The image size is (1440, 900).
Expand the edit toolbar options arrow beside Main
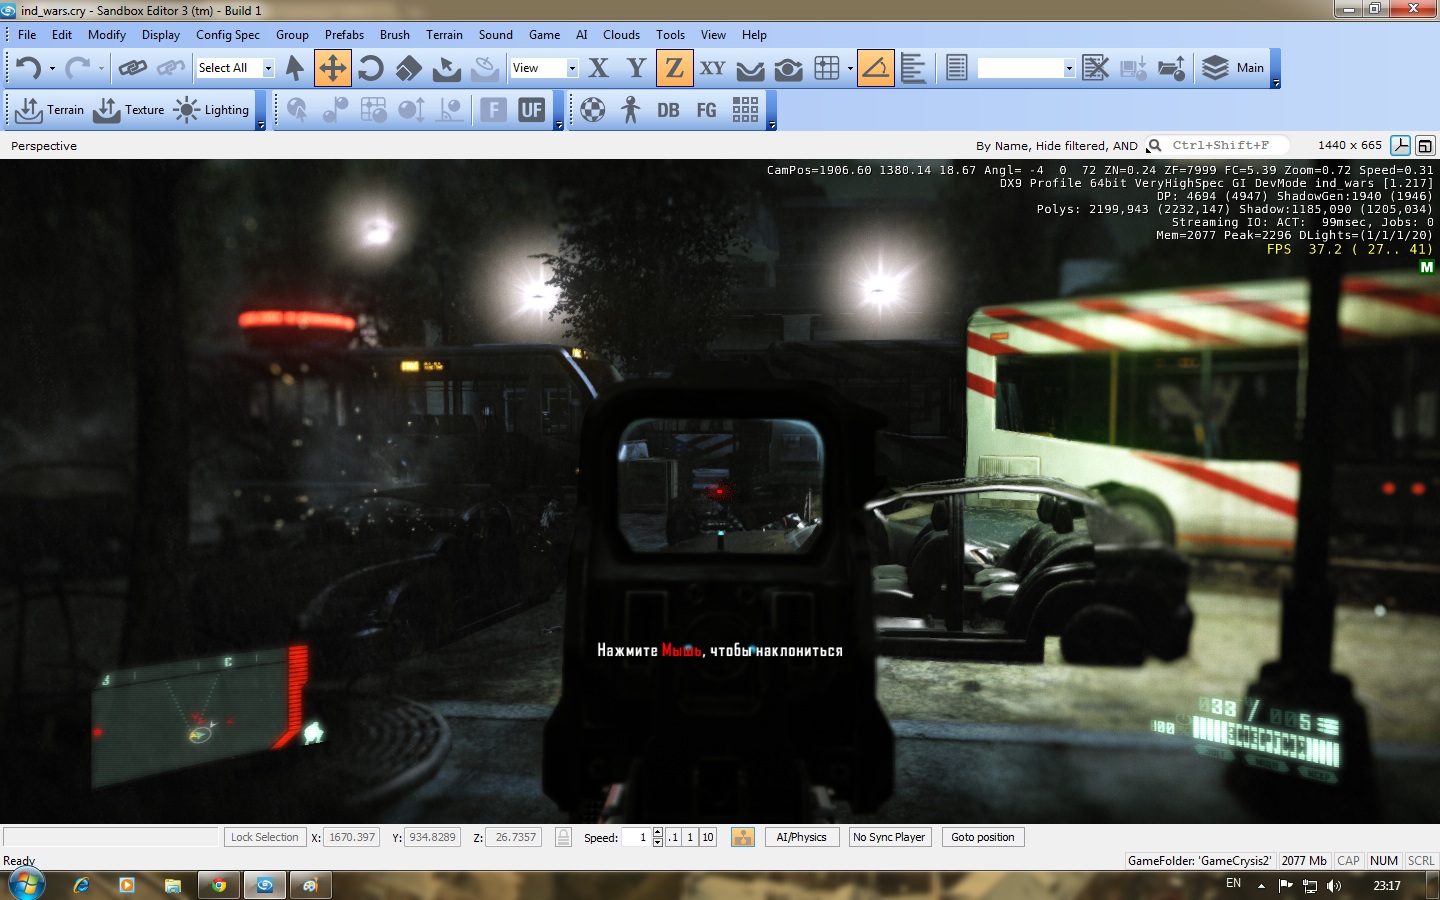(x=1275, y=83)
